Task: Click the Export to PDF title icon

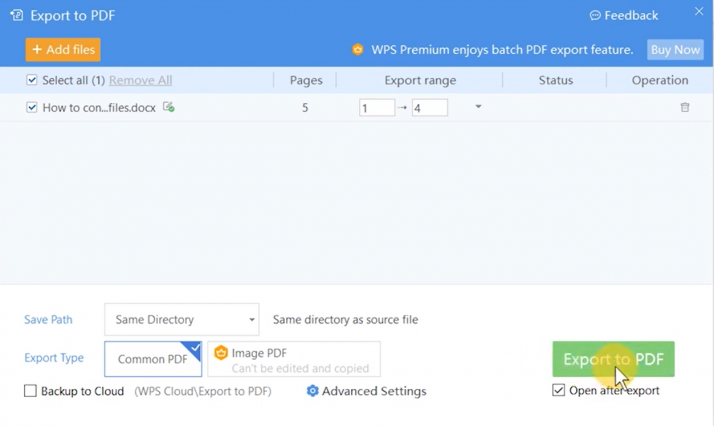Action: coord(17,15)
